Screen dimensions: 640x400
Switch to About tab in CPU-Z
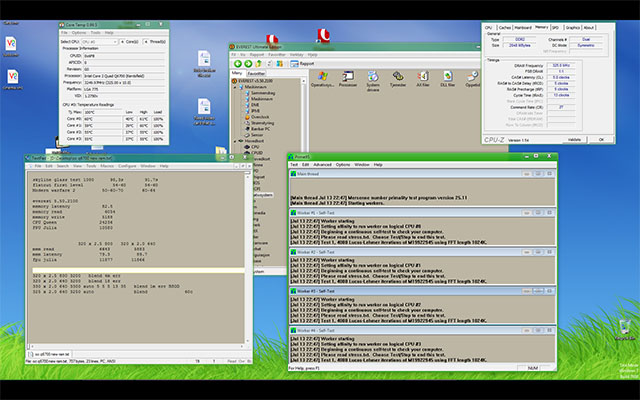(589, 28)
